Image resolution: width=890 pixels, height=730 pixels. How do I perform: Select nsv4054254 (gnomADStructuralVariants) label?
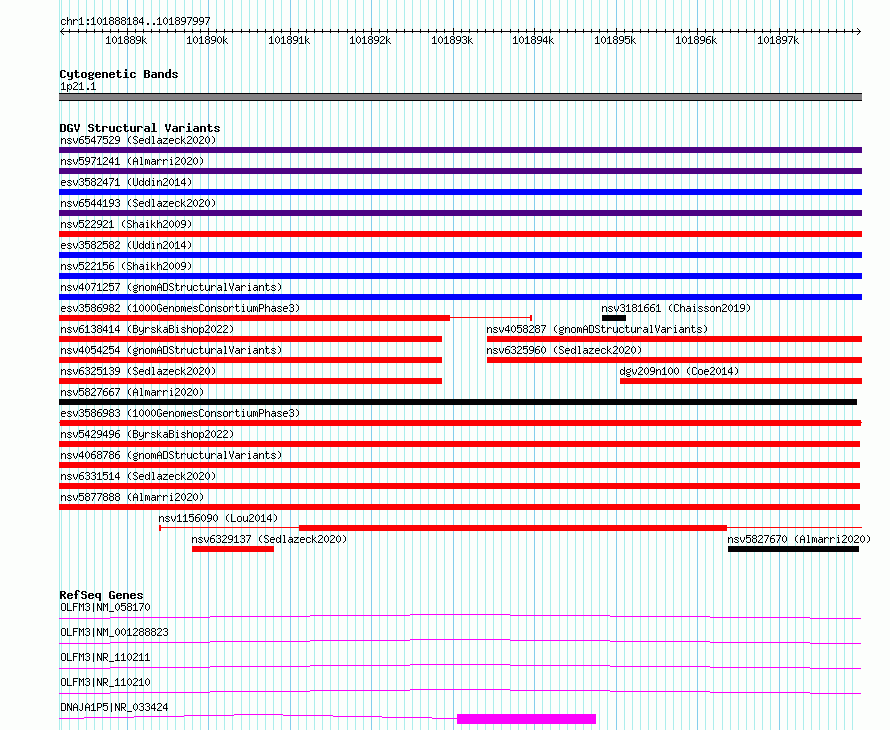(x=171, y=350)
